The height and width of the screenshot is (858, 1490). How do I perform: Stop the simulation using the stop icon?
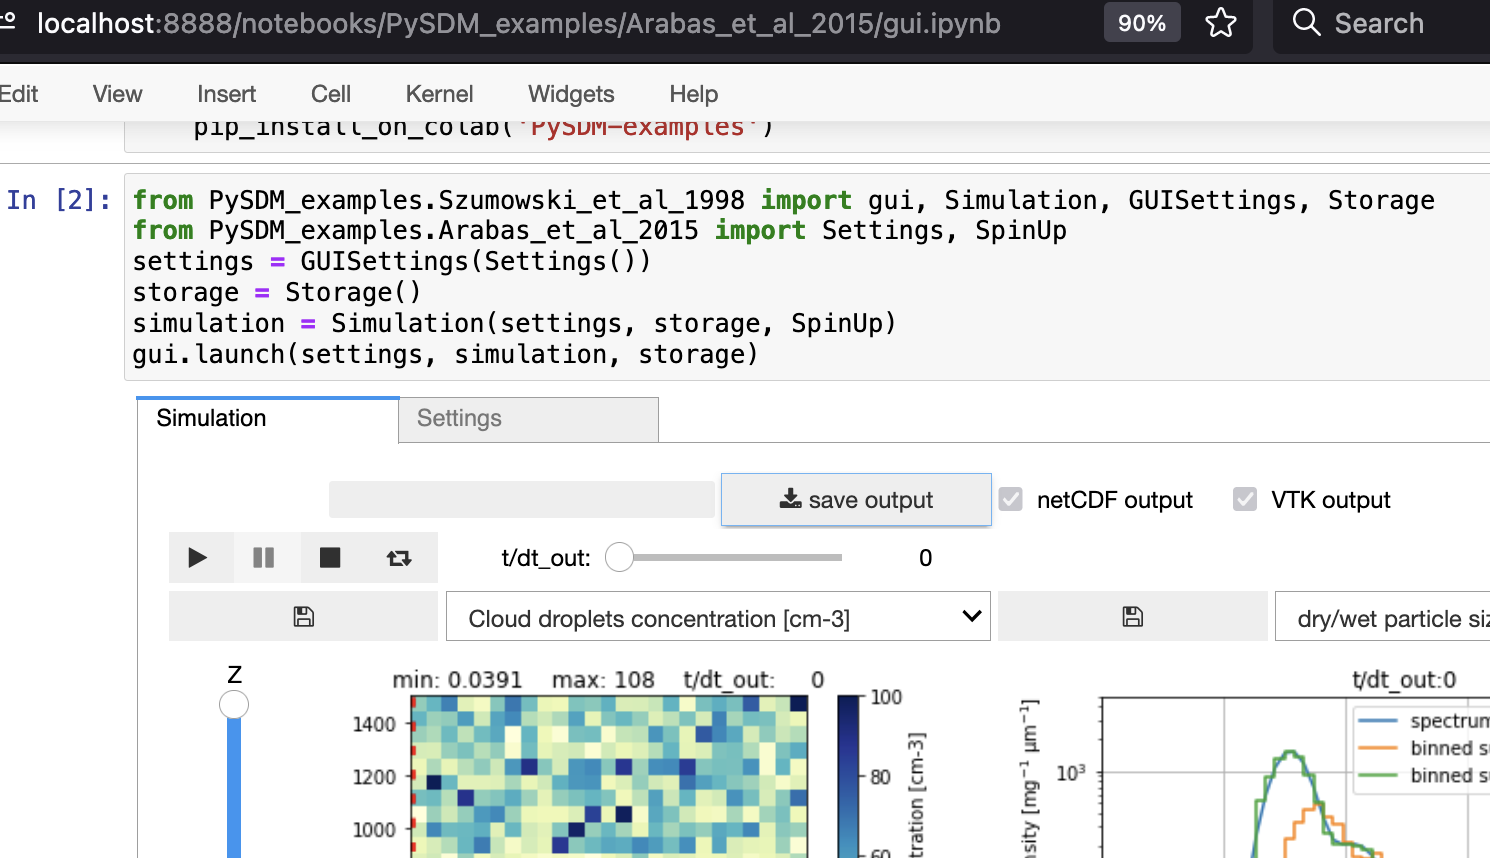click(x=330, y=557)
